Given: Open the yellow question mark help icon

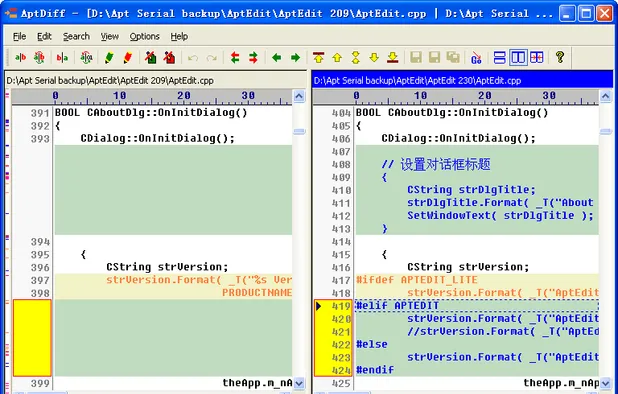Looking at the screenshot, I should [x=560, y=58].
